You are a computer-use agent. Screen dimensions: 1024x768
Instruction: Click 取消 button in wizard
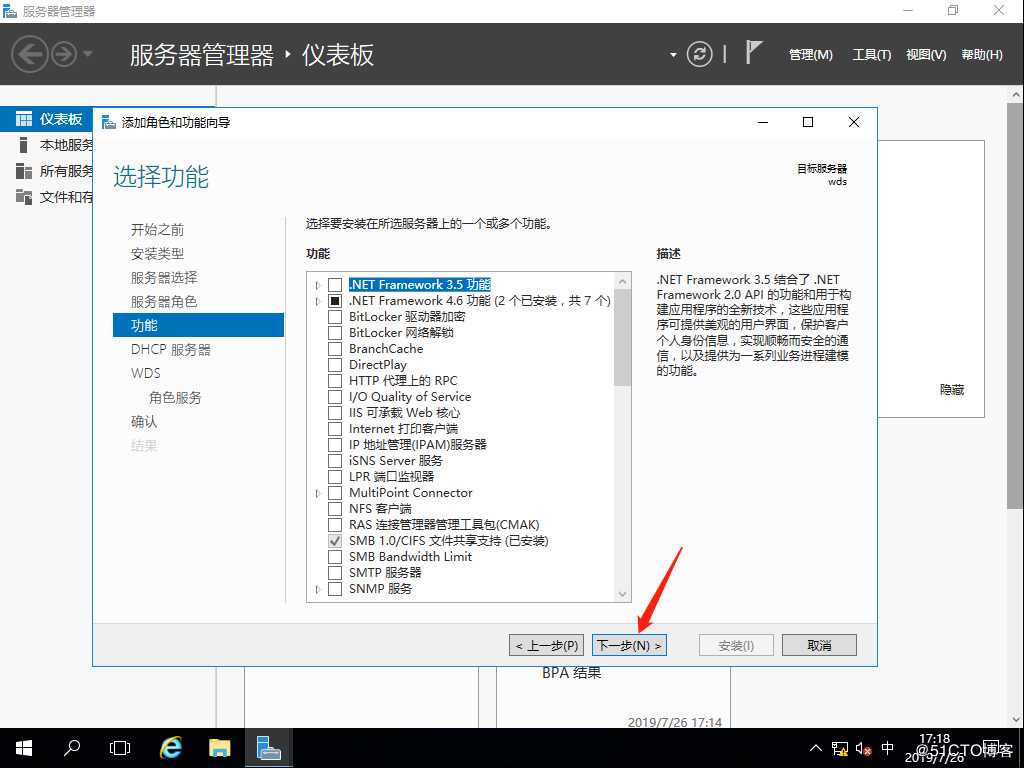[819, 645]
